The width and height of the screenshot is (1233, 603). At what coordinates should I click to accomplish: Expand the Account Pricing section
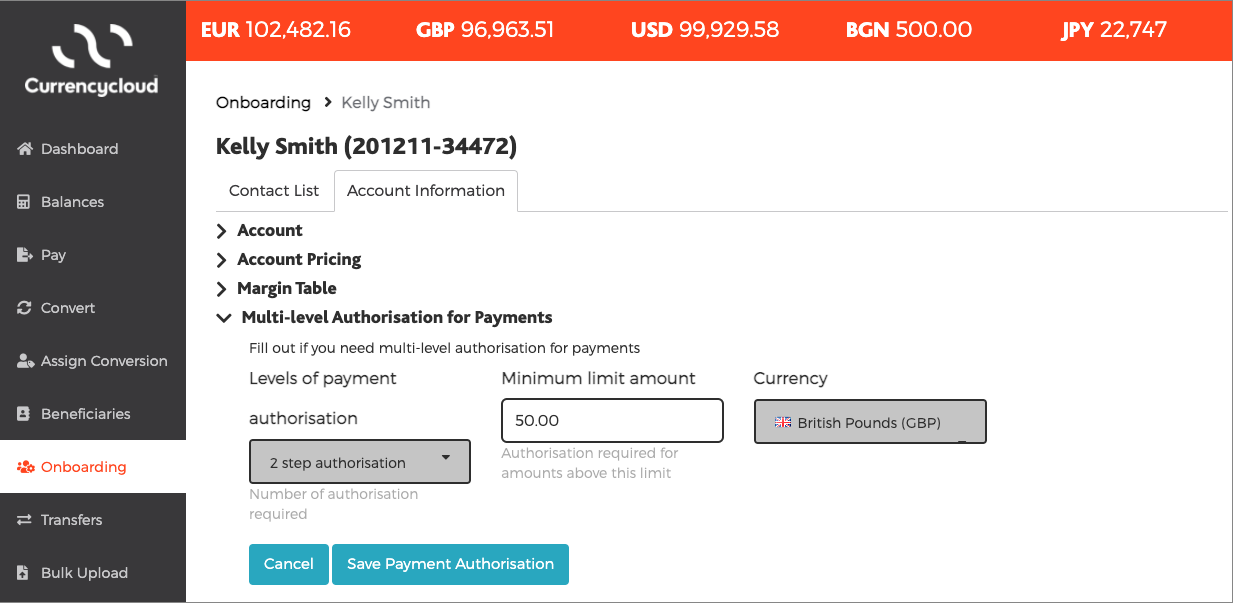[x=222, y=260]
